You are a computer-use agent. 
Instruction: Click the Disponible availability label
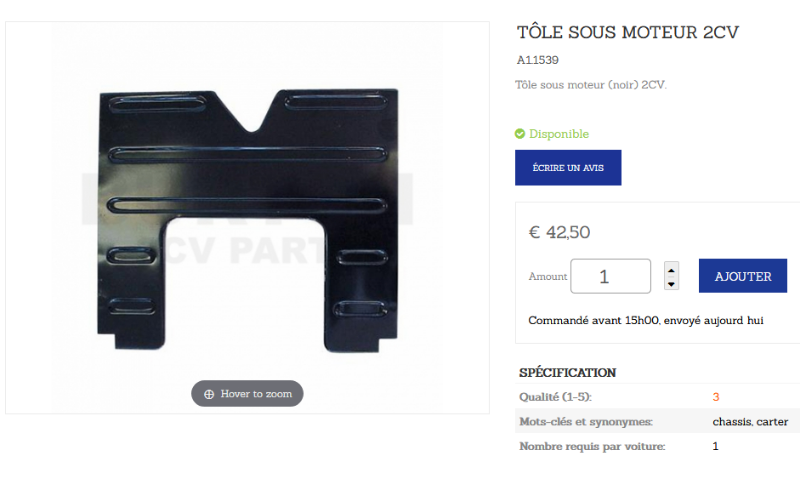(559, 134)
